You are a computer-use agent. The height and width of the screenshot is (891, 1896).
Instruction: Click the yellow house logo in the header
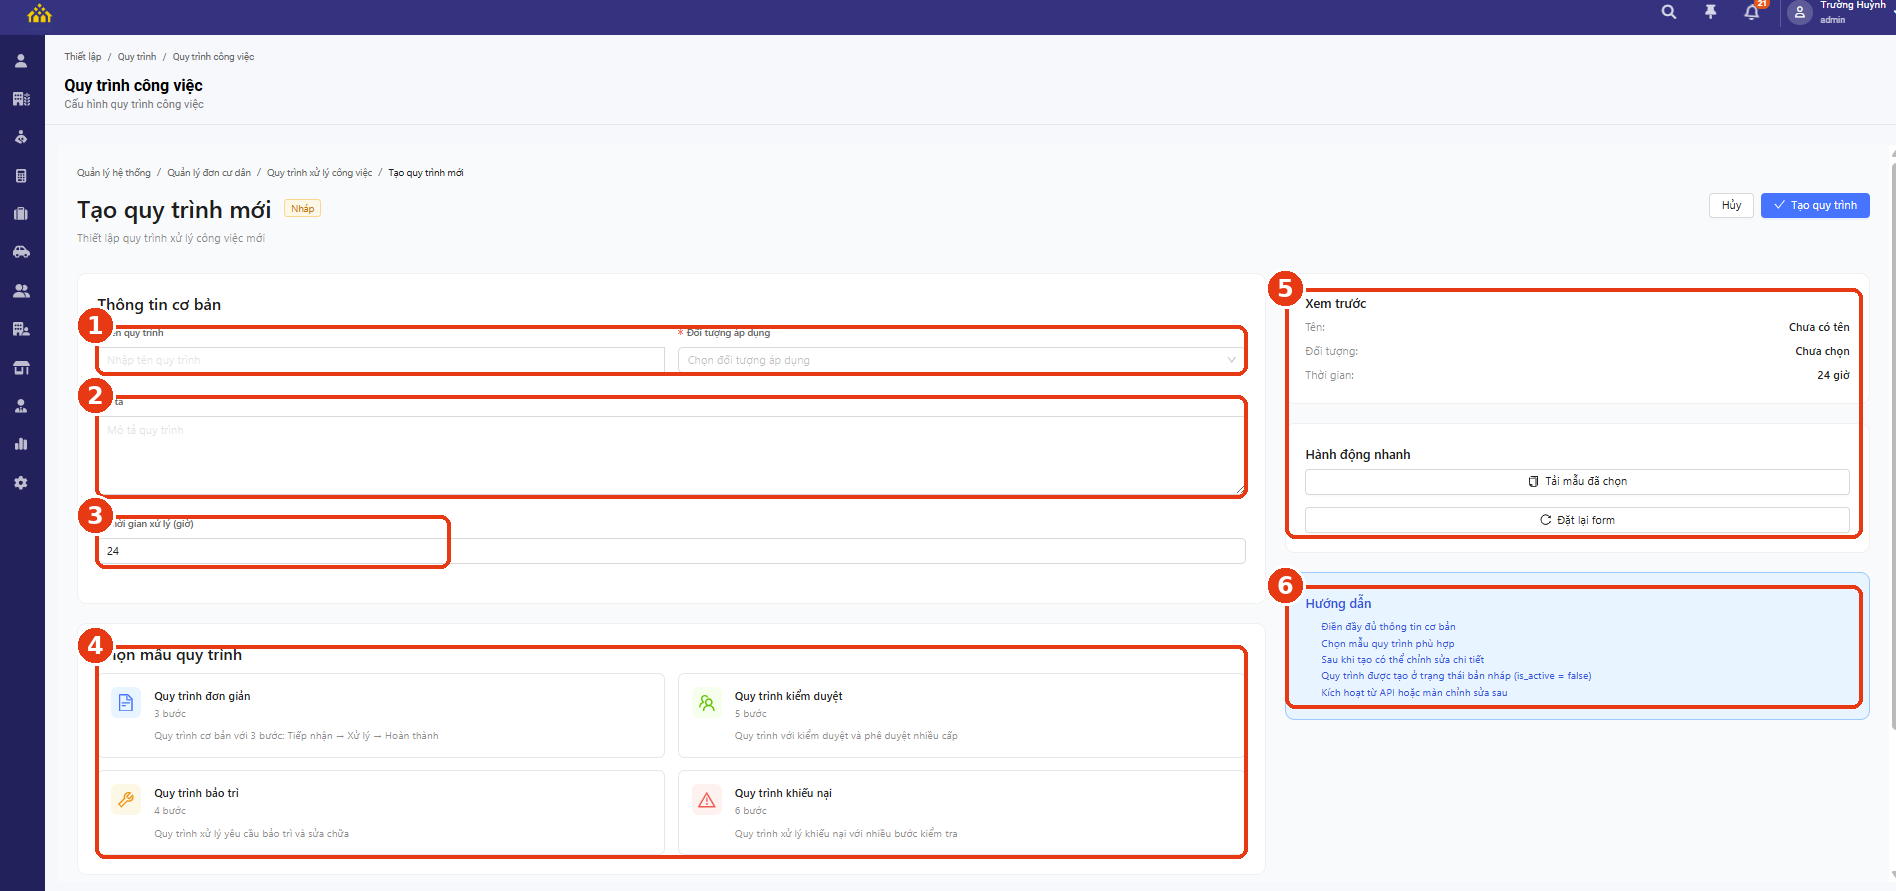[39, 13]
